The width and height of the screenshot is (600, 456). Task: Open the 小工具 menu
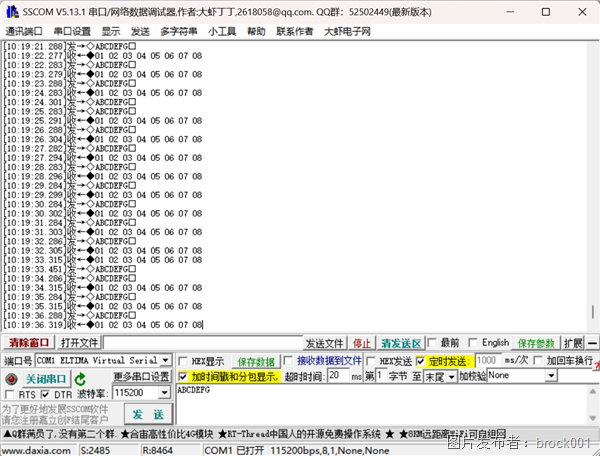pyautogui.click(x=222, y=31)
